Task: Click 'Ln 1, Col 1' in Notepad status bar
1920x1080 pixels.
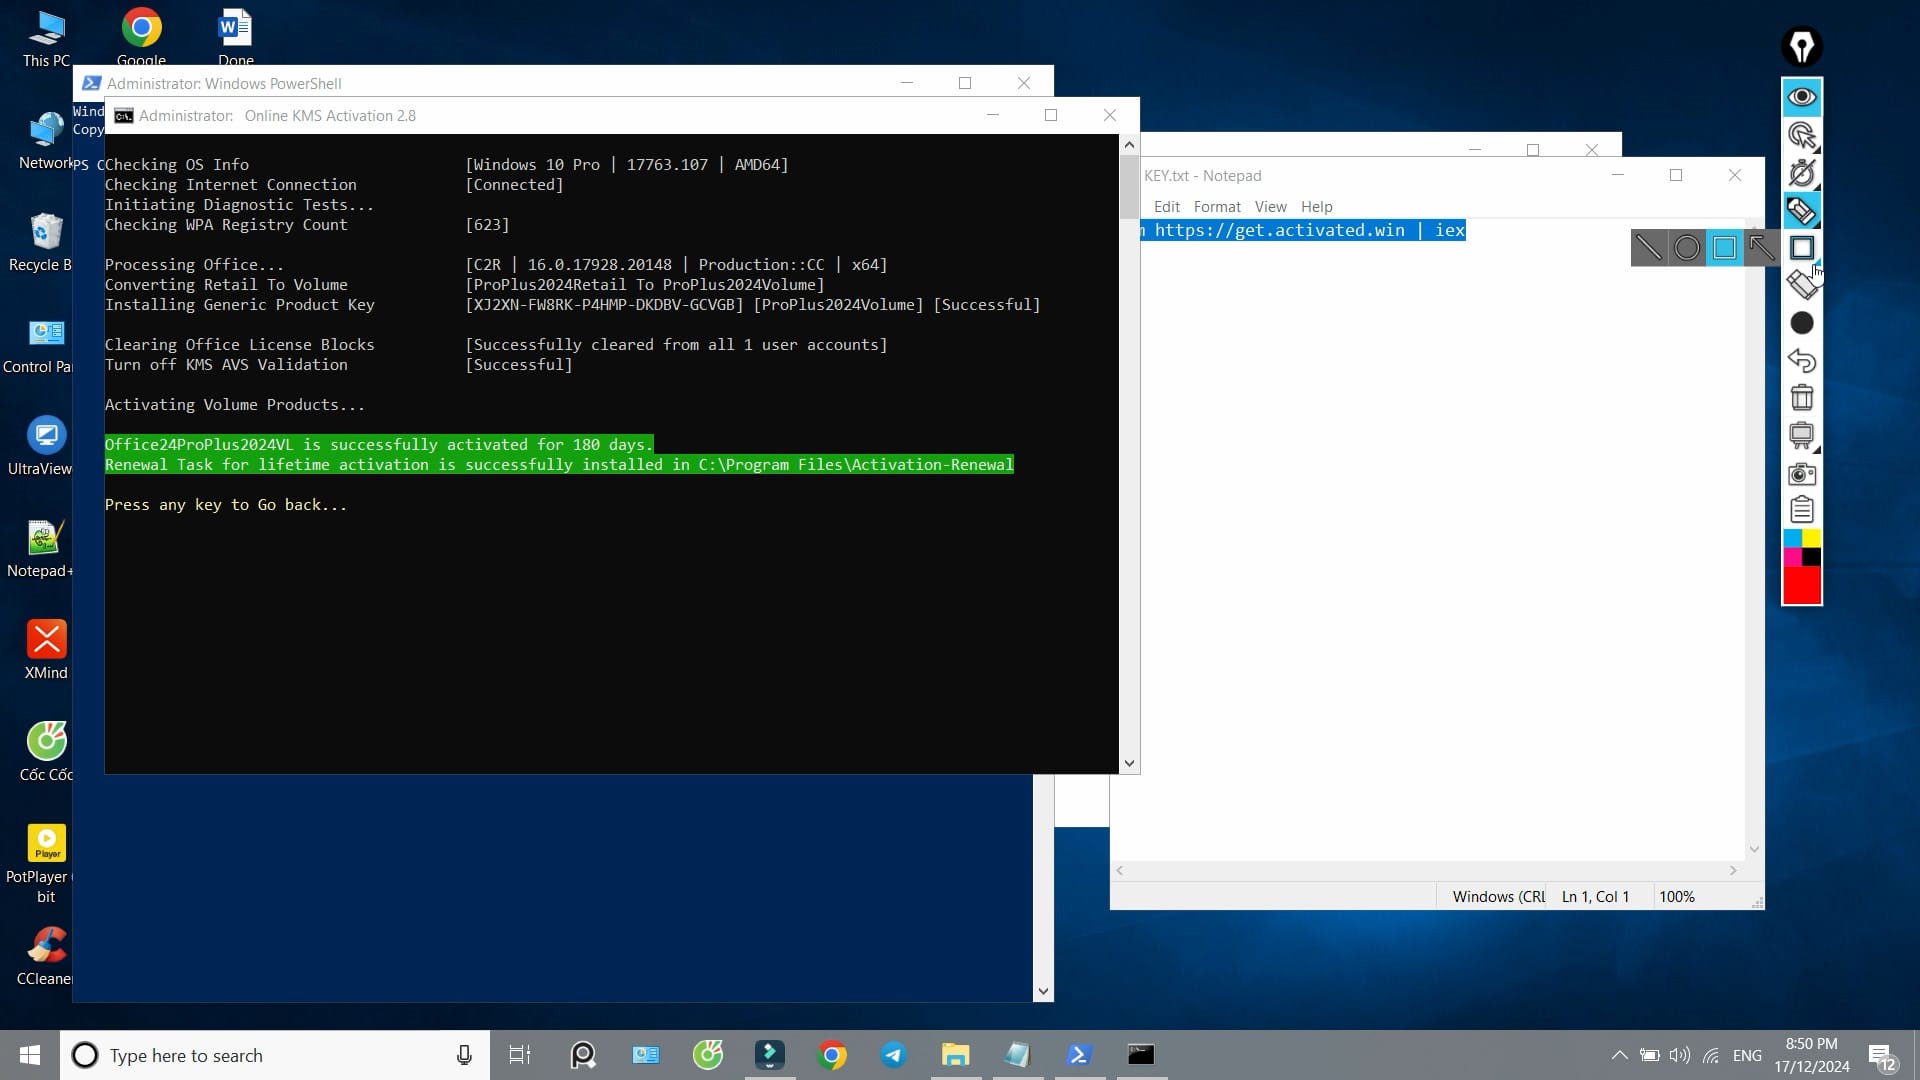Action: [1595, 897]
